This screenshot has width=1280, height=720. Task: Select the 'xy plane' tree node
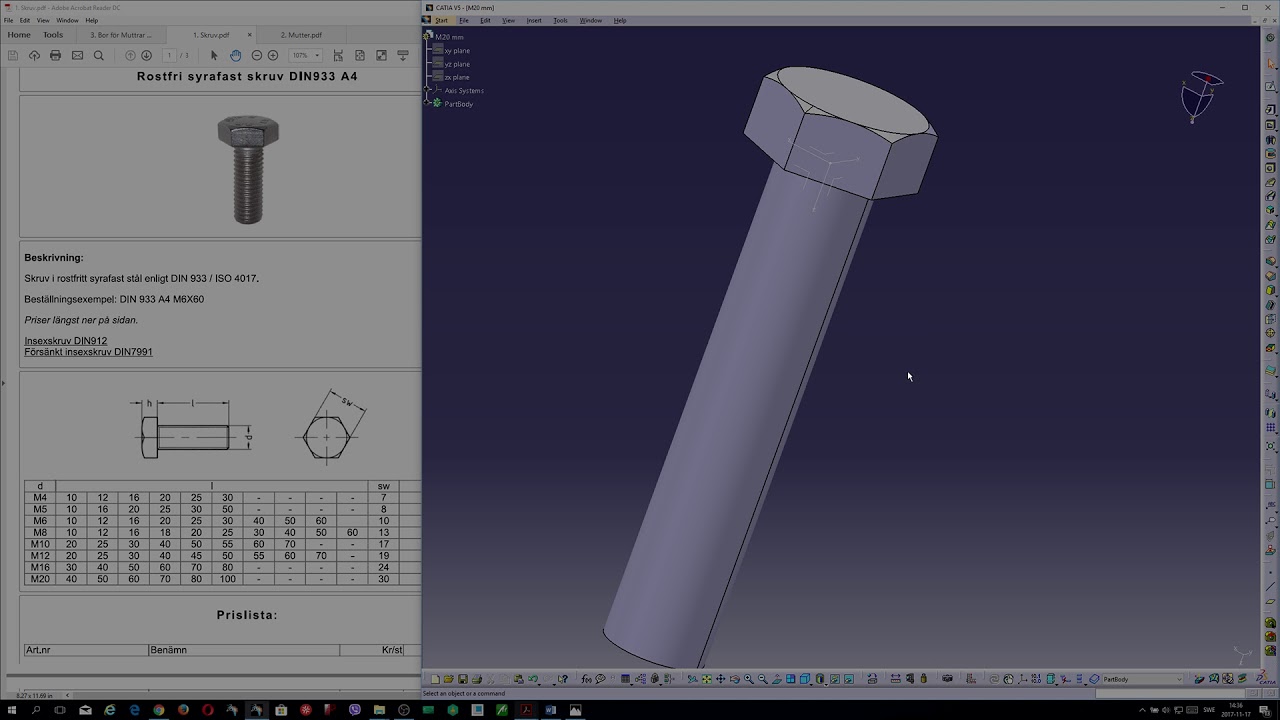pos(457,50)
